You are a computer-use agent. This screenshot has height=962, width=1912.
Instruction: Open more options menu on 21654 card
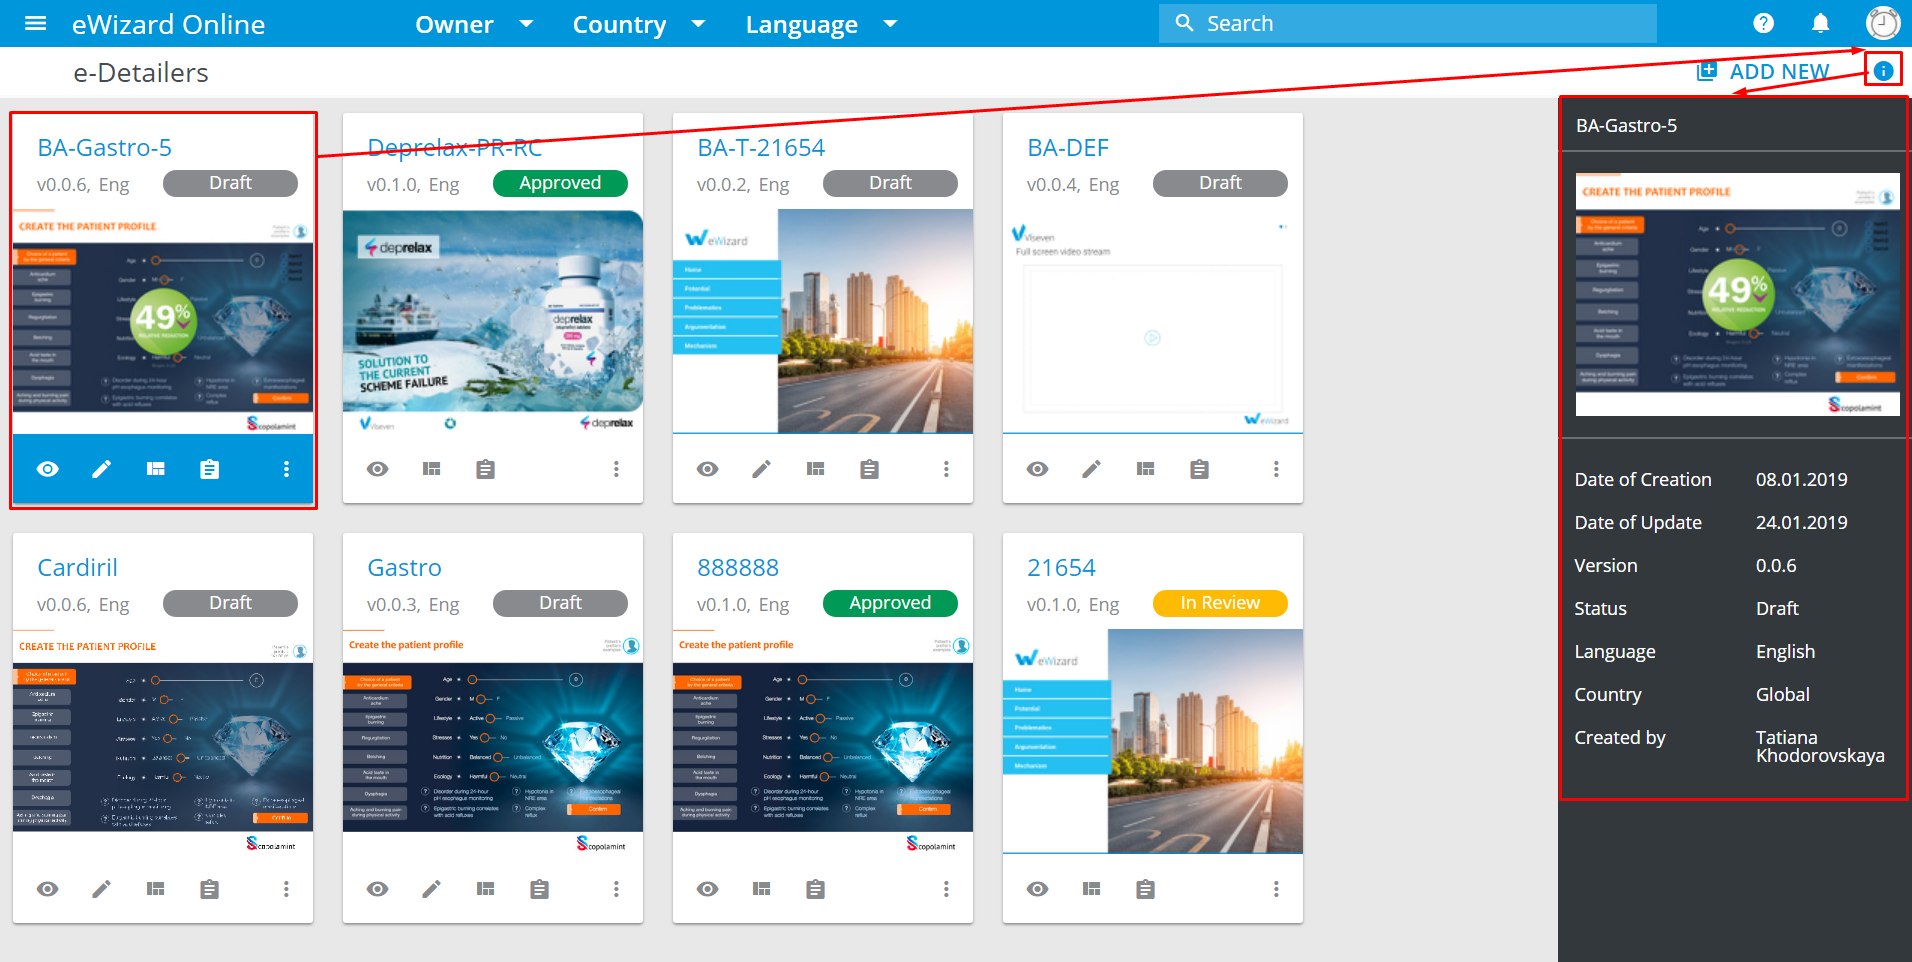pos(1276,889)
